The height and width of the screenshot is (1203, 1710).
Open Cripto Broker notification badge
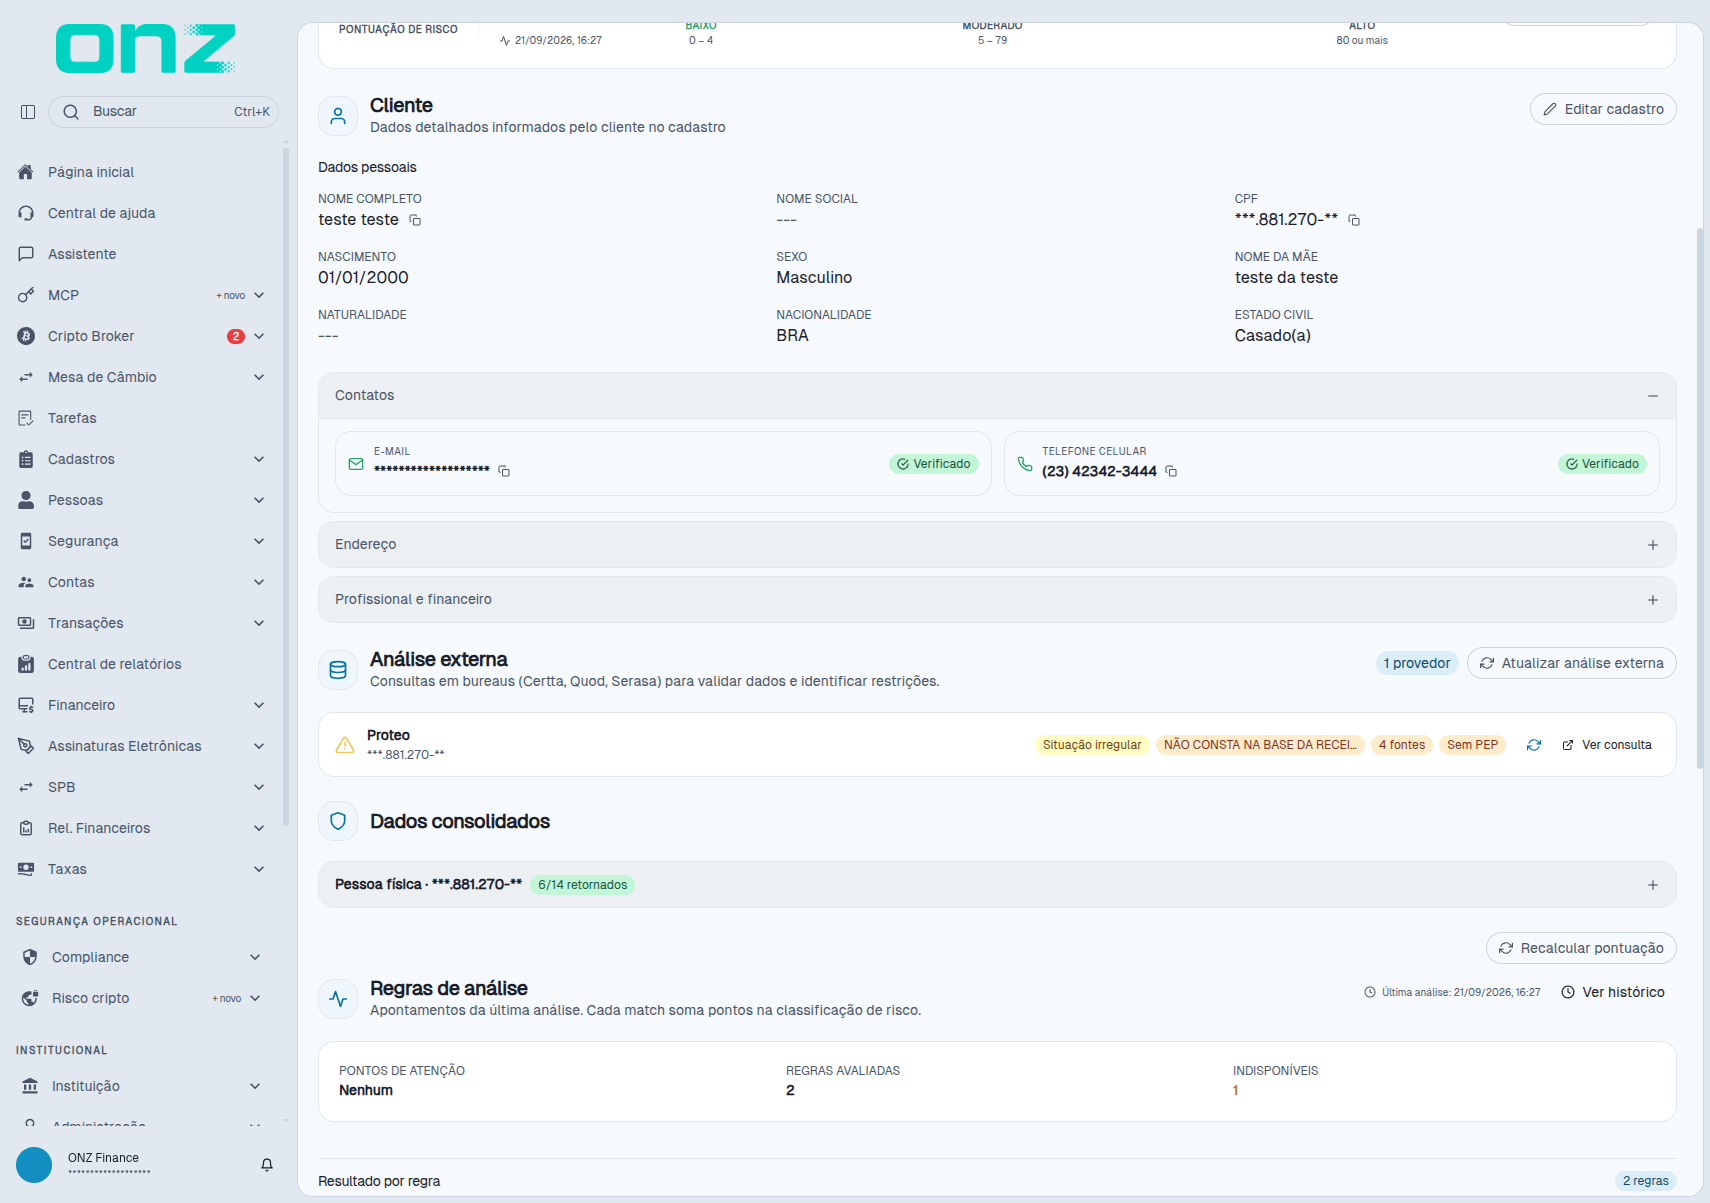coord(236,336)
